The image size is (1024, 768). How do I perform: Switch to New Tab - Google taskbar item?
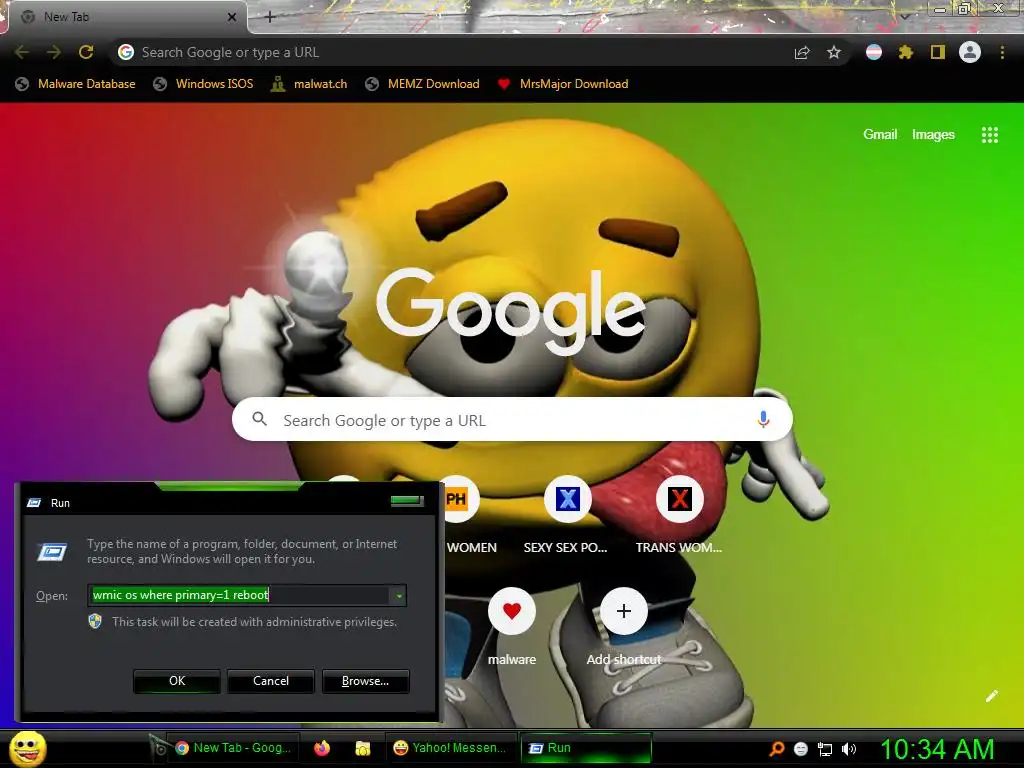click(x=233, y=748)
